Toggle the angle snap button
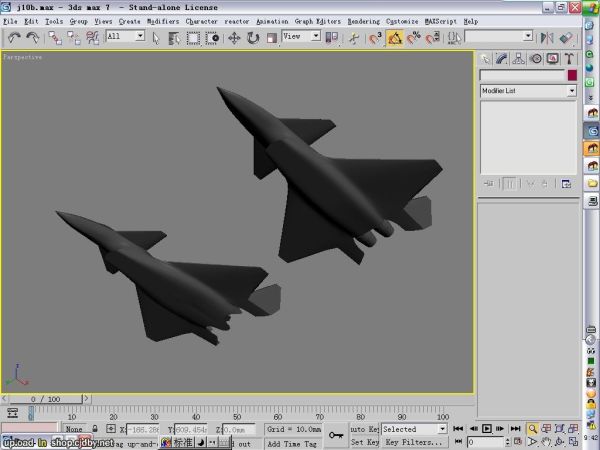This screenshot has height=450, width=600. tap(394, 37)
